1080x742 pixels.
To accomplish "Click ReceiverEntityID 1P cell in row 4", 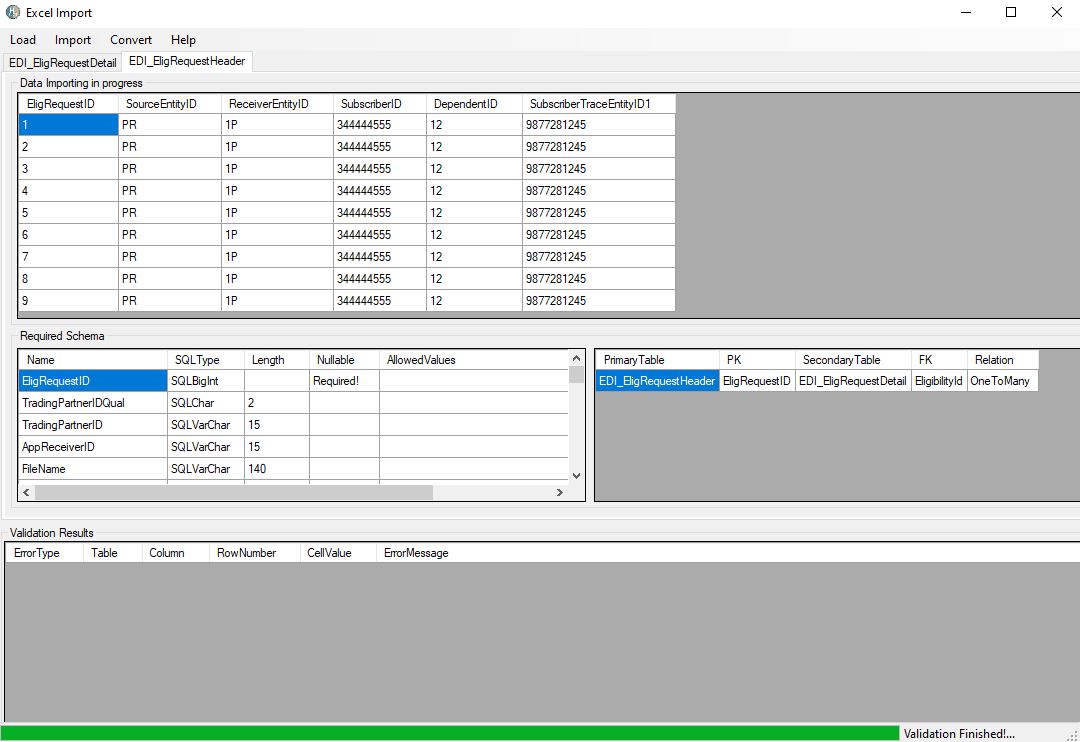I will (x=278, y=191).
